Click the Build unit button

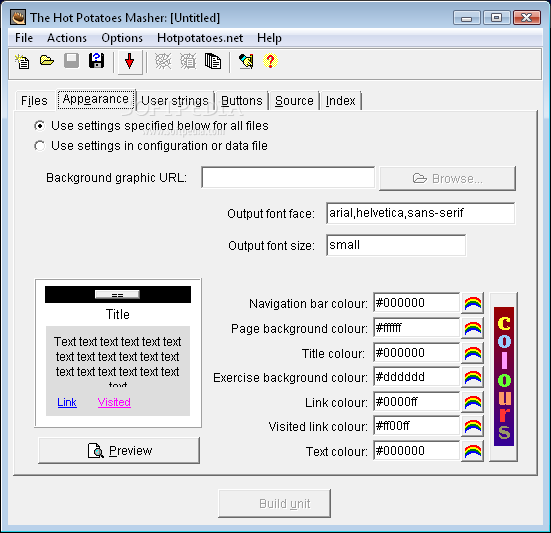click(x=274, y=503)
